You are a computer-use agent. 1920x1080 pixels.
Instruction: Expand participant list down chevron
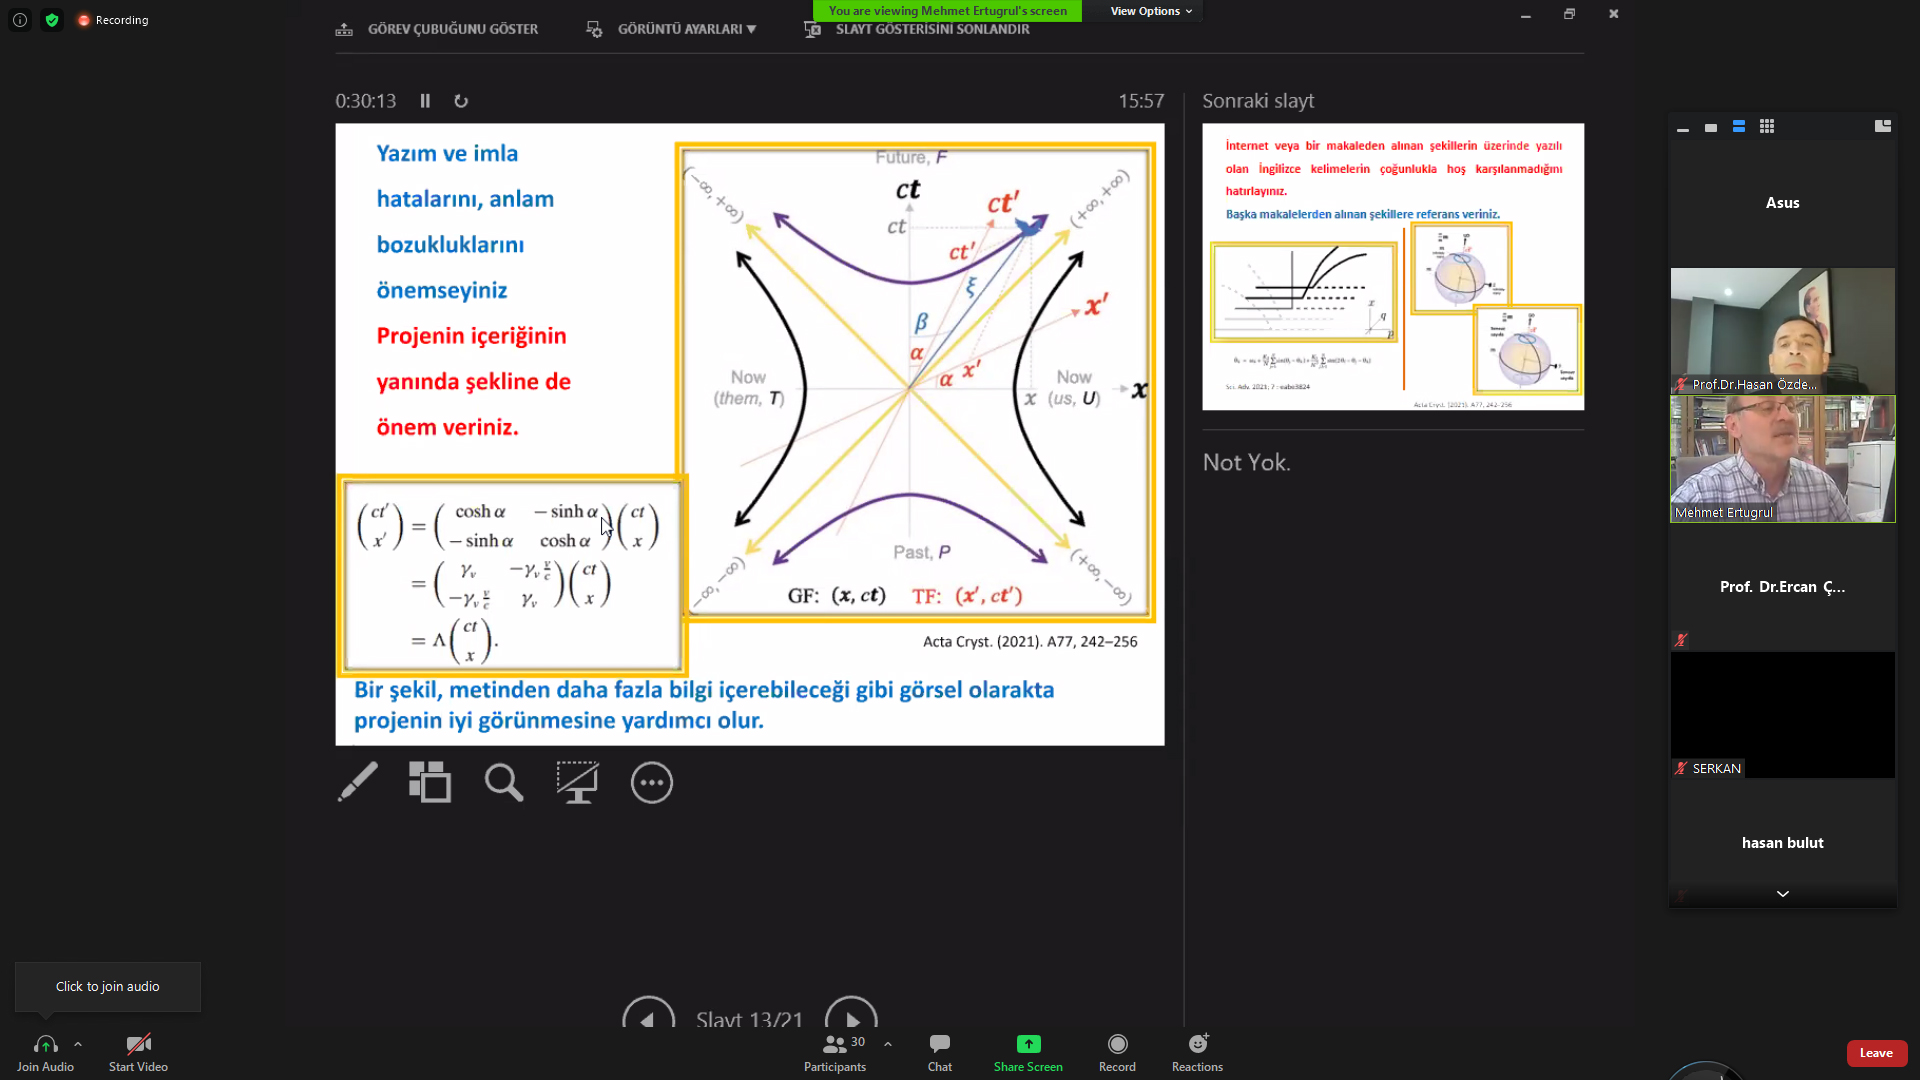tap(1782, 894)
